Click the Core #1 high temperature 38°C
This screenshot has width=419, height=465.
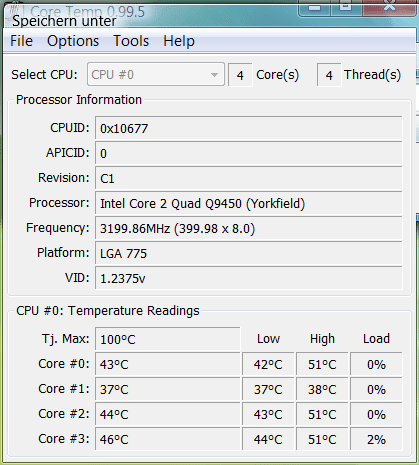pyautogui.click(x=322, y=389)
